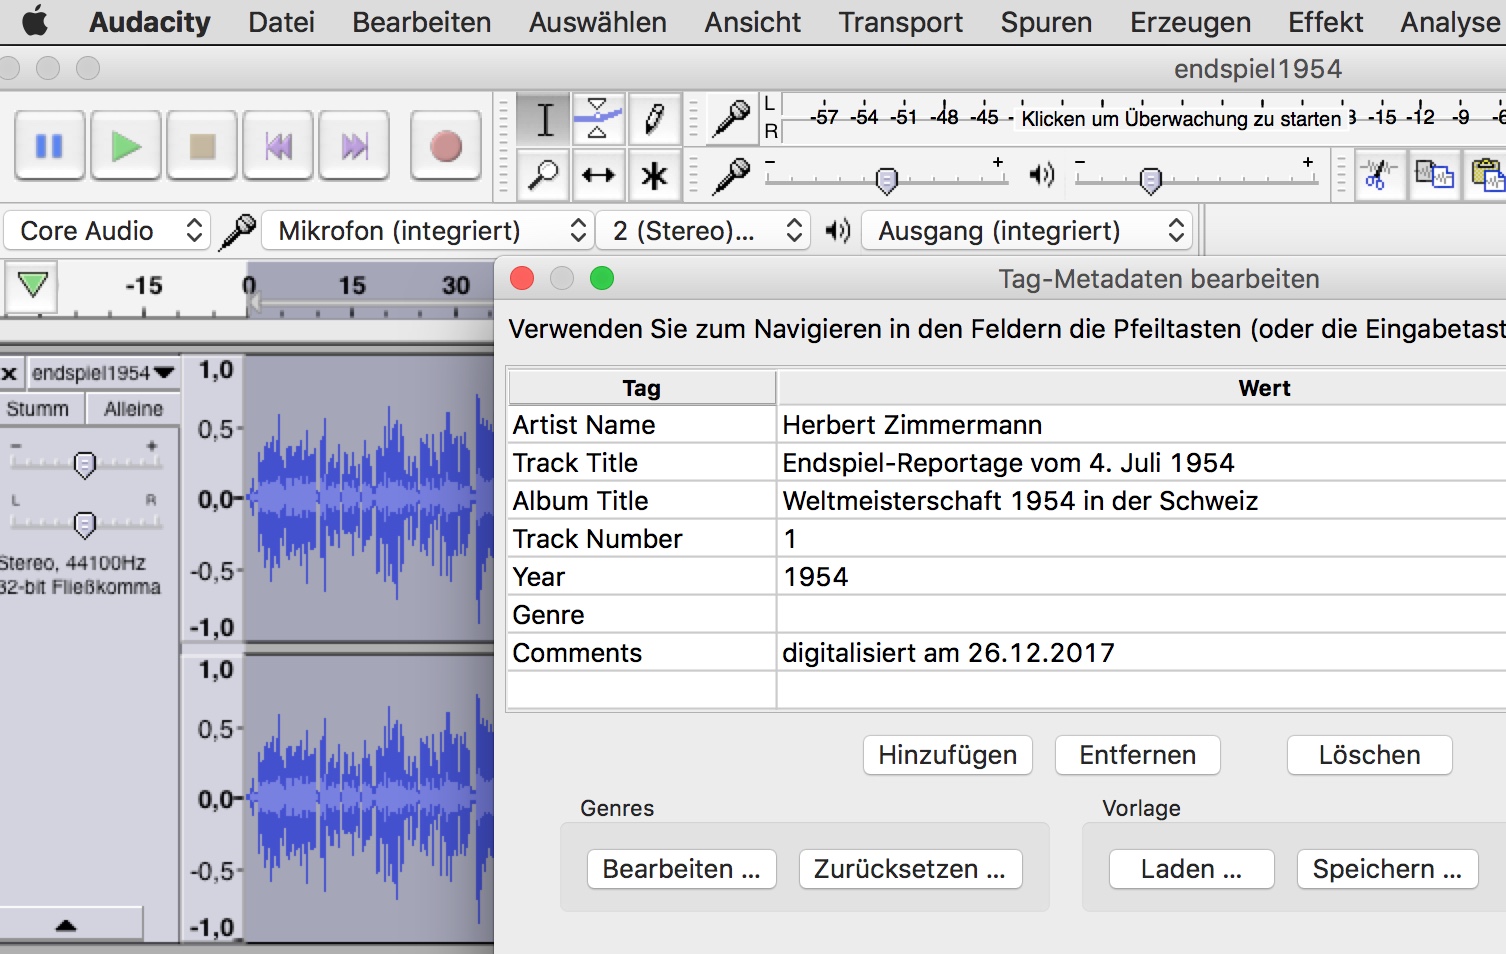The width and height of the screenshot is (1506, 954).
Task: Click Genres Zurücksetzen ... button
Action: [910, 869]
